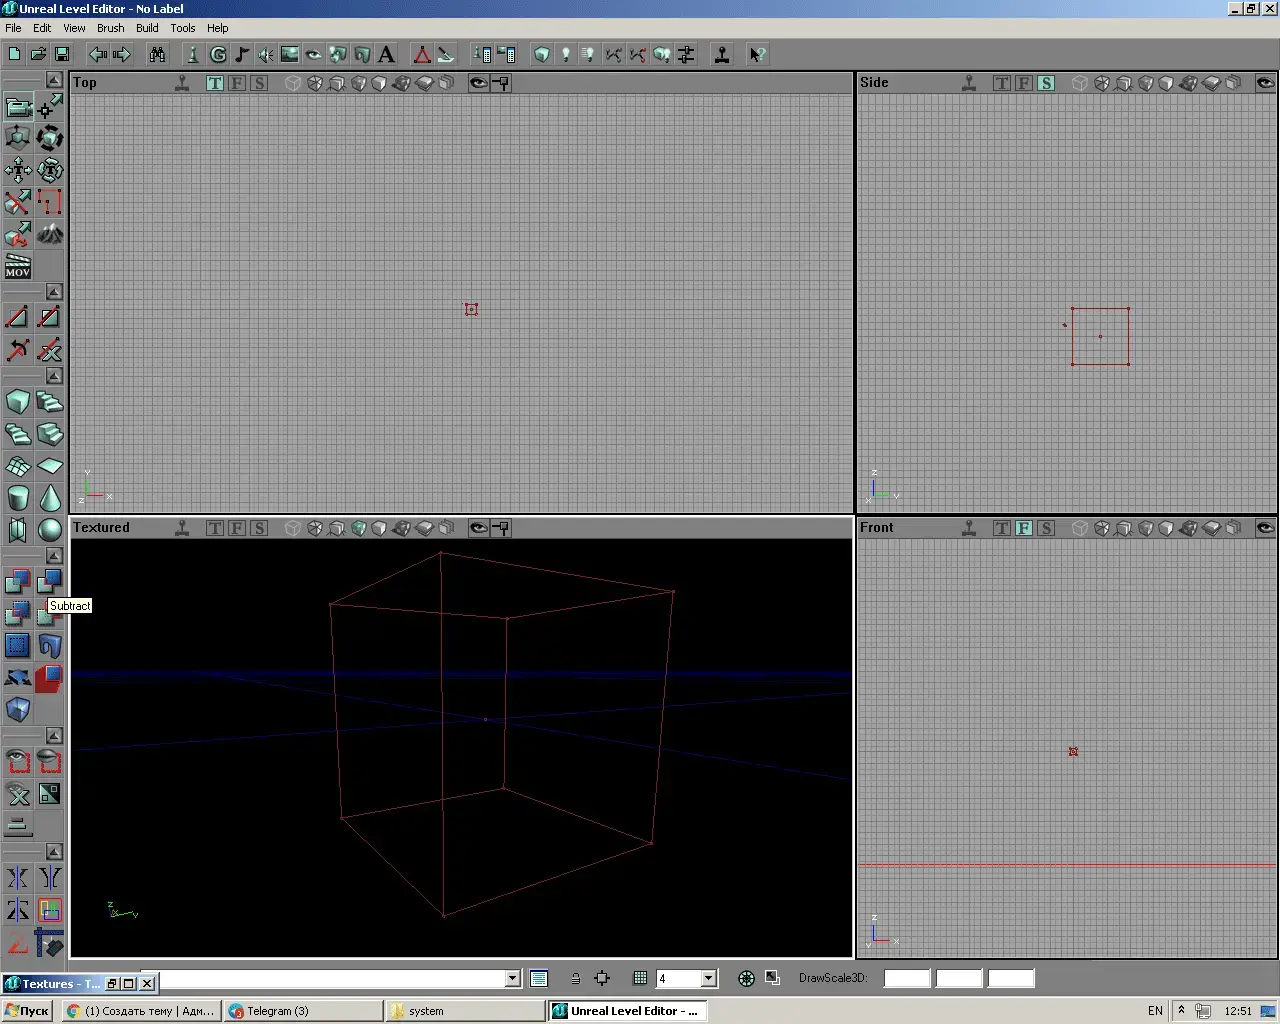Toggle Side view mode S in Side viewport

point(1046,83)
